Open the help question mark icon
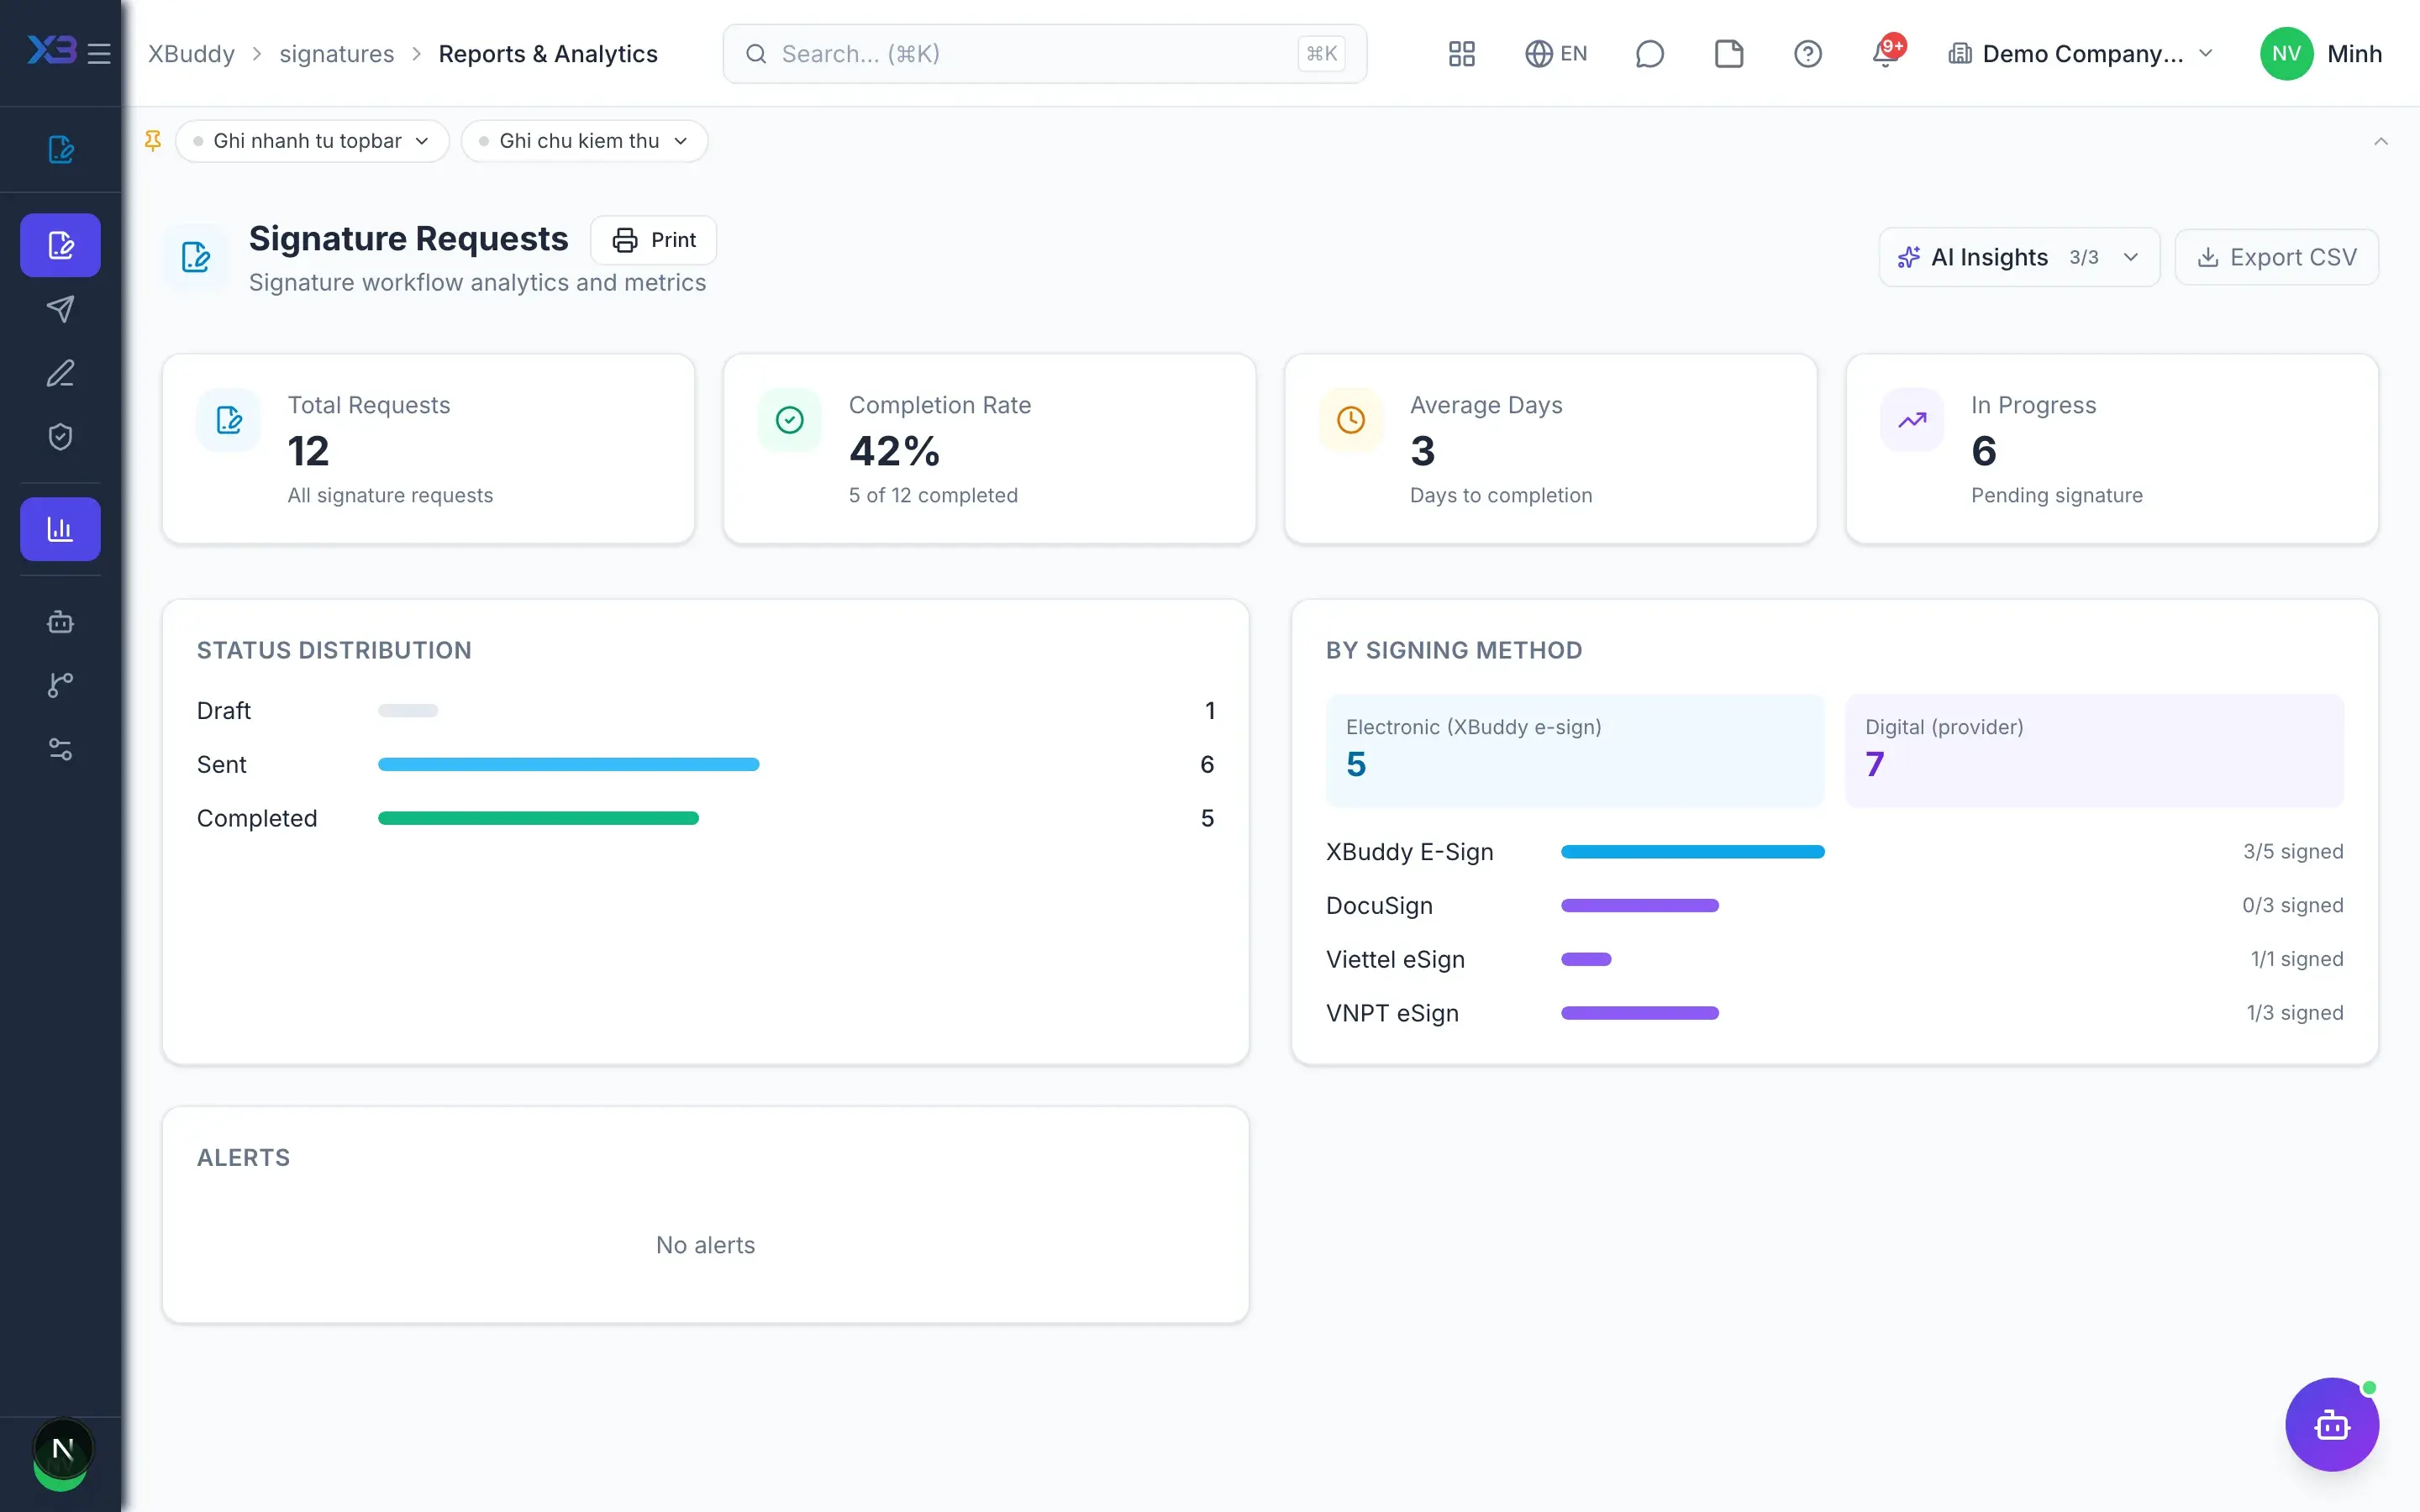This screenshot has width=2420, height=1512. [1807, 54]
